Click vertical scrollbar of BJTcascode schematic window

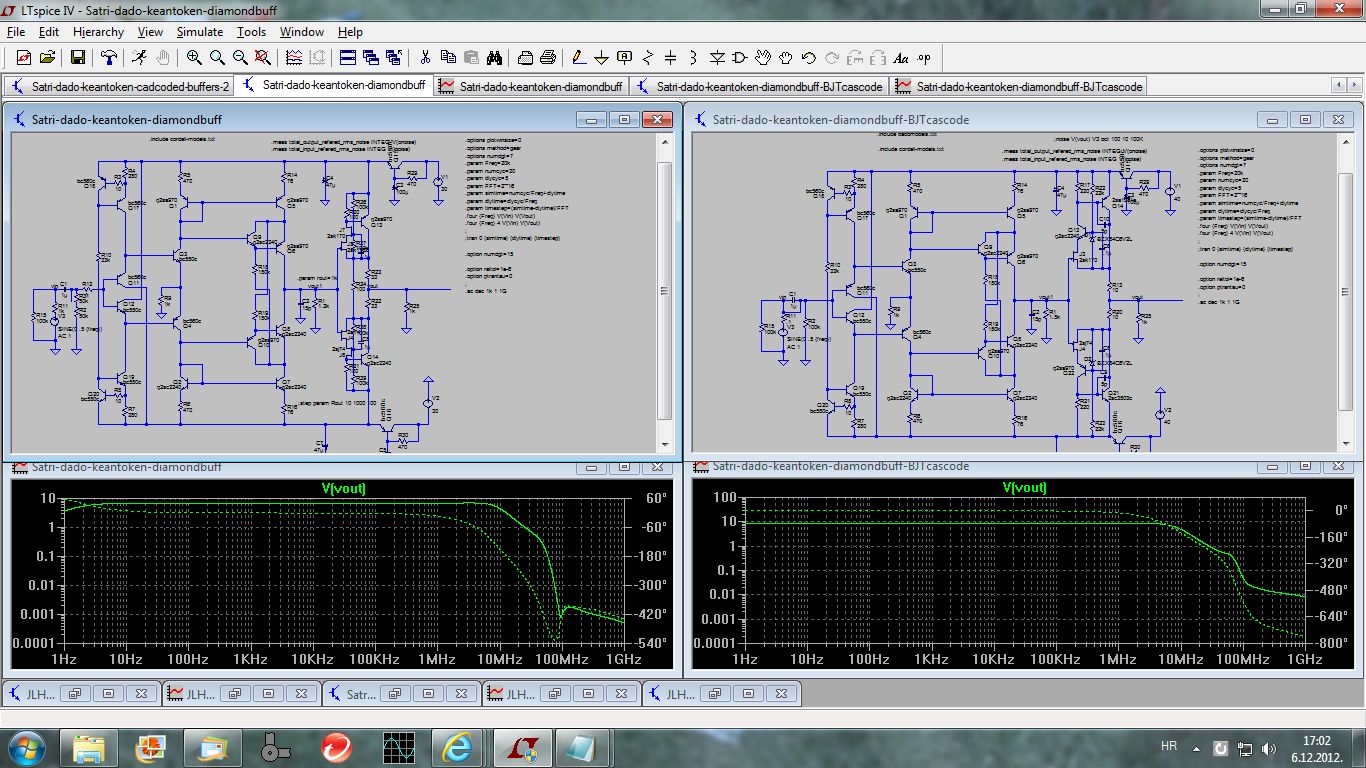click(1346, 290)
